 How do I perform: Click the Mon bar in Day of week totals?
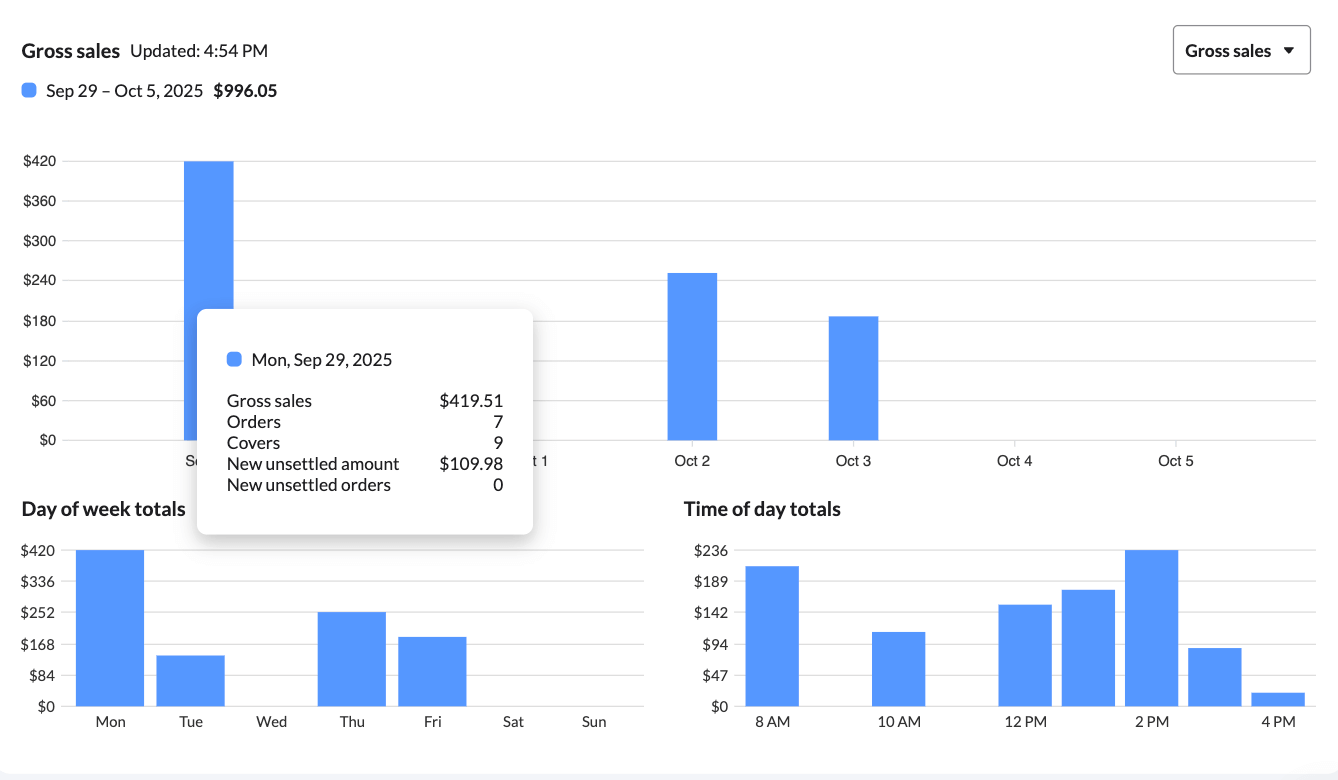pos(110,628)
